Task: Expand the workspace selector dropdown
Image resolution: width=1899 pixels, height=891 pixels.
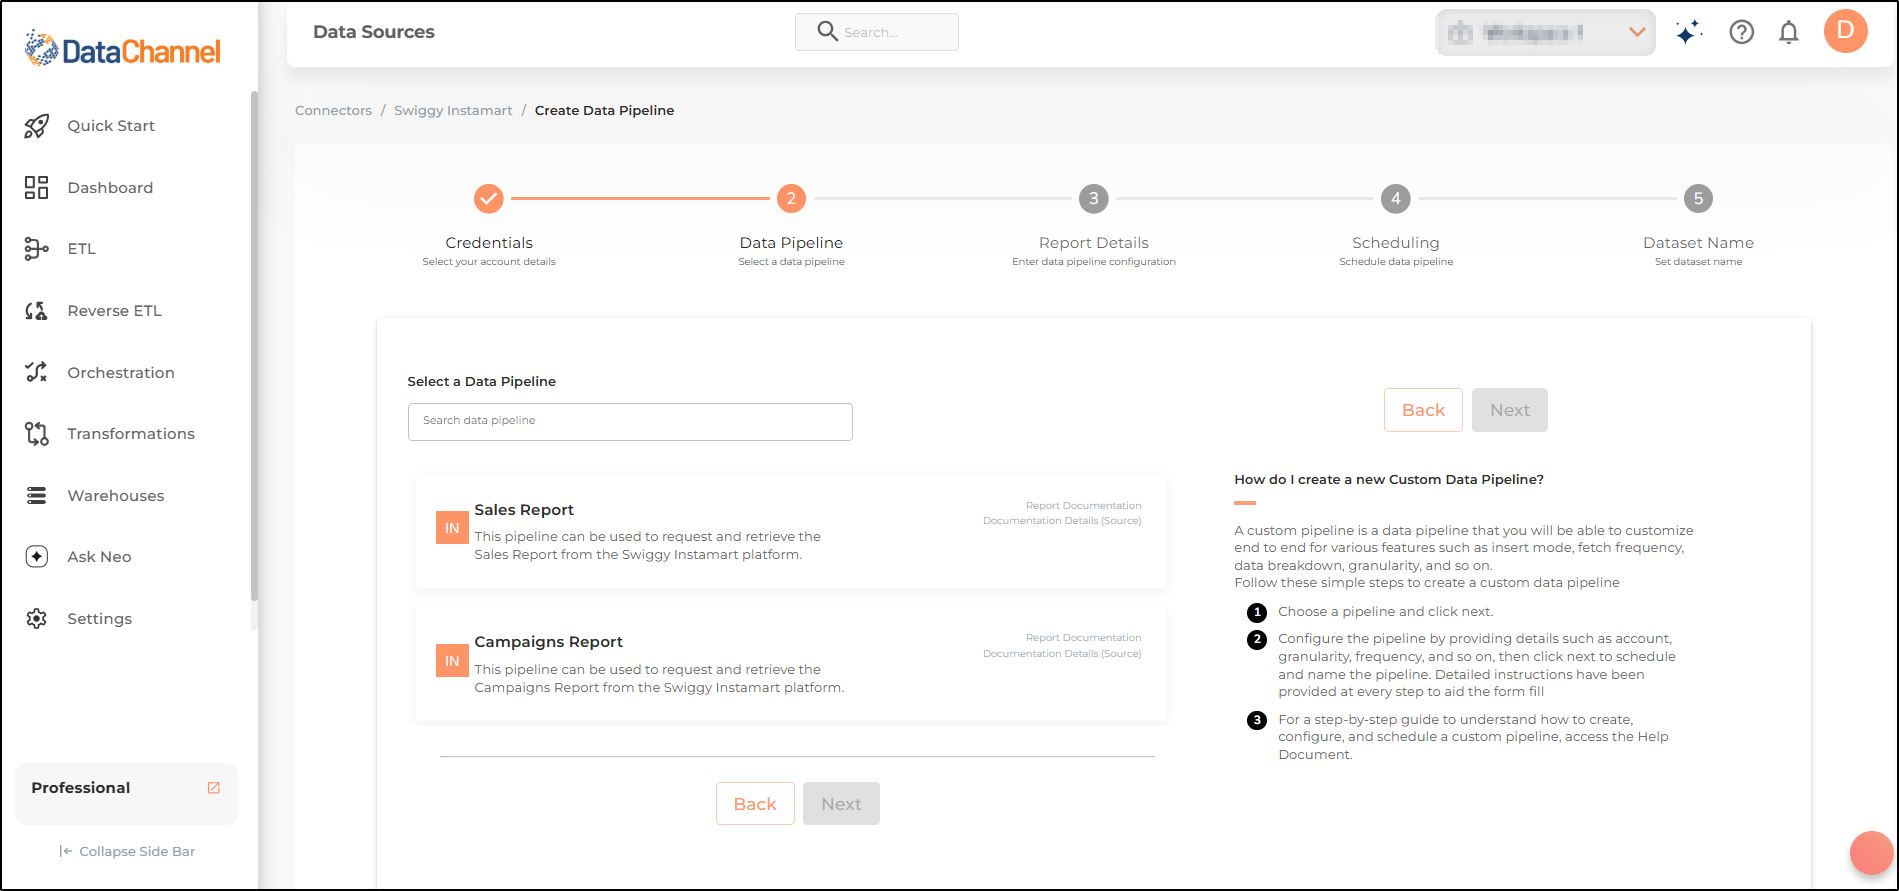Action: 1546,33
